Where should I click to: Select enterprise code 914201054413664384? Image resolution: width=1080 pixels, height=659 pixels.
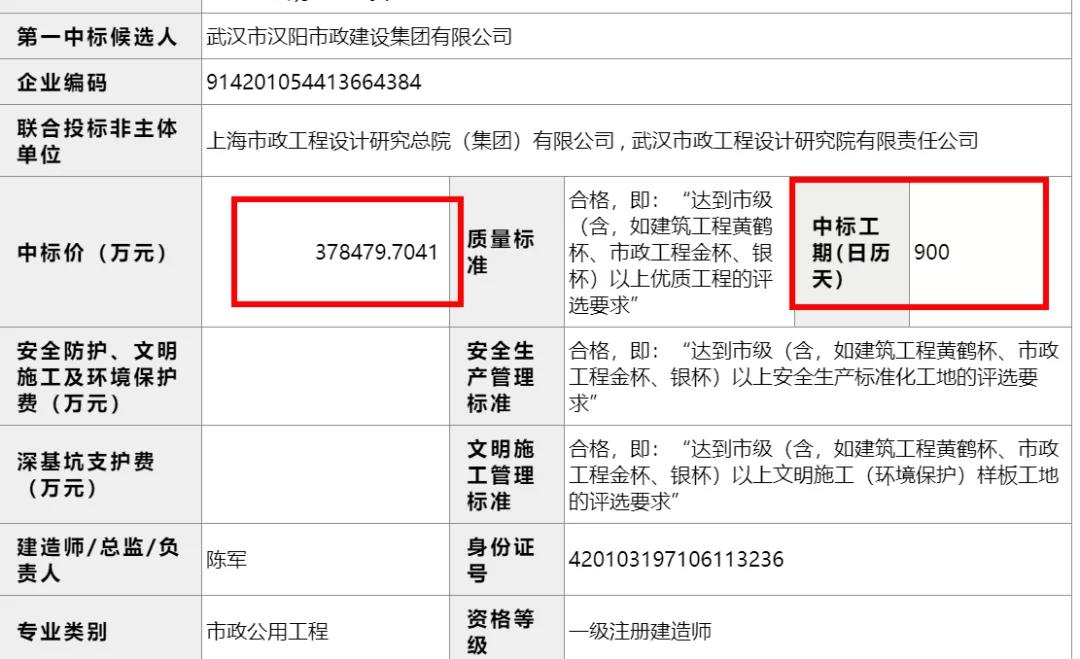pos(313,83)
